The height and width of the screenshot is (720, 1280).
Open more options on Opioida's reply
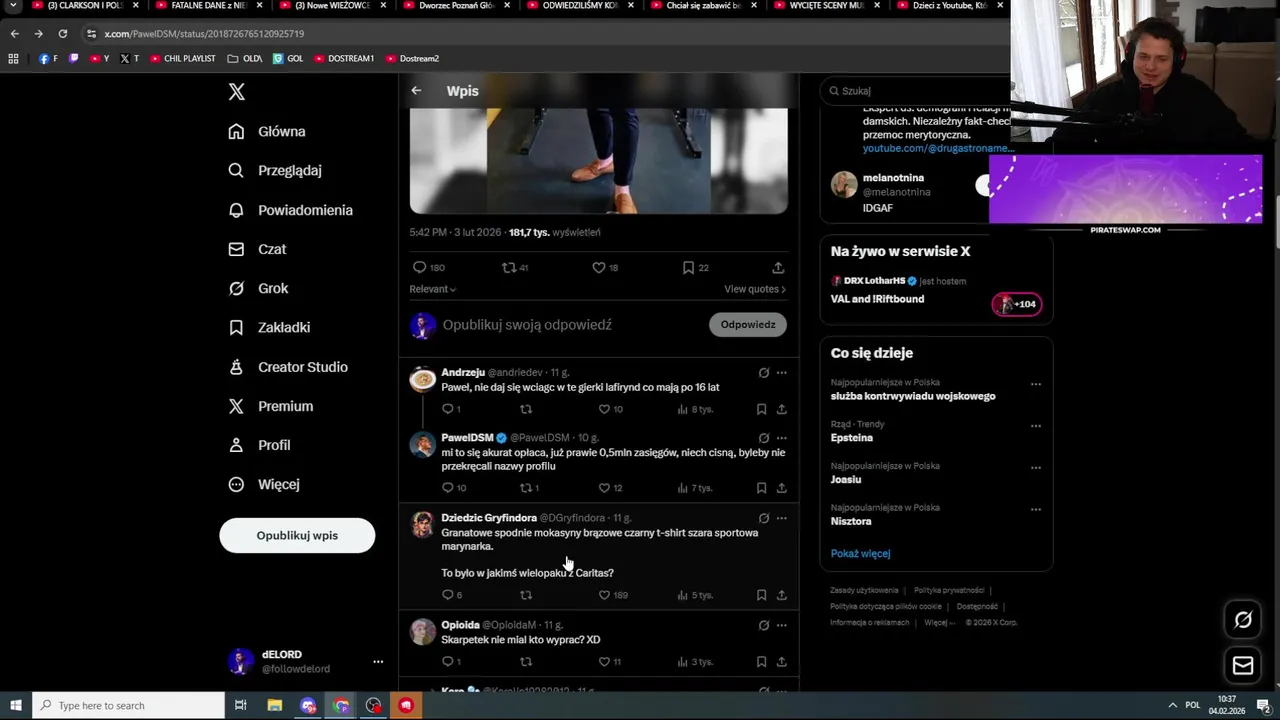(x=781, y=625)
